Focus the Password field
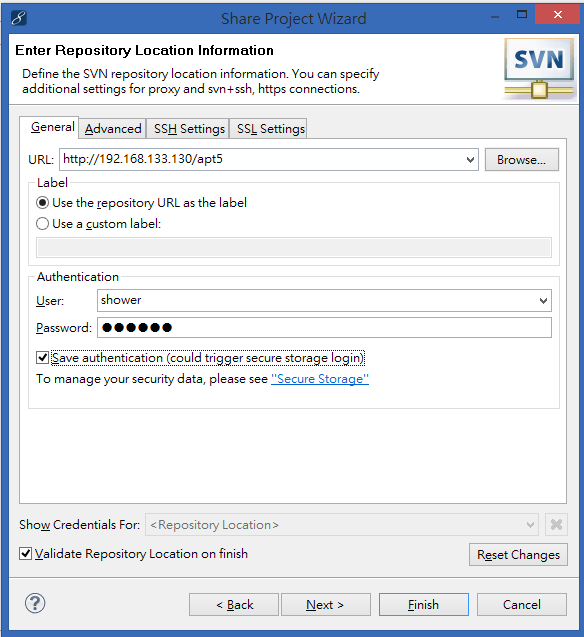 pos(324,327)
